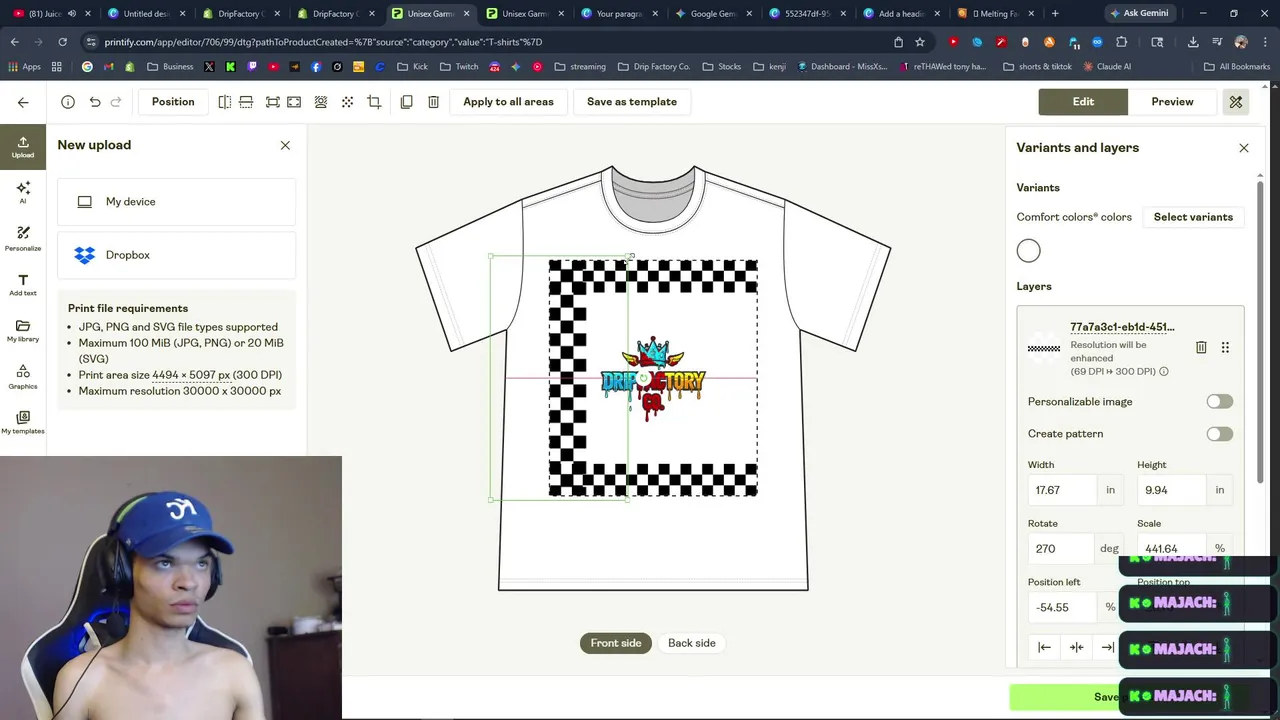Duplicate the selected layer

pyautogui.click(x=406, y=102)
